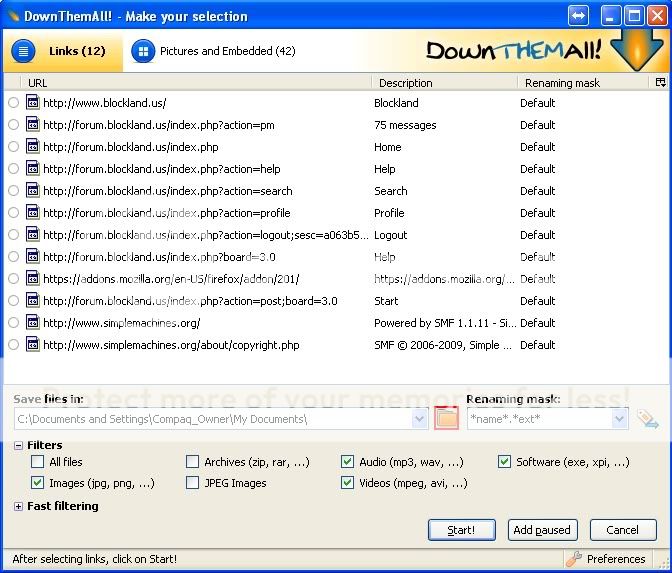Image resolution: width=672 pixels, height=573 pixels.
Task: Click the Pictures and Embedded grid icon
Action: tap(143, 51)
